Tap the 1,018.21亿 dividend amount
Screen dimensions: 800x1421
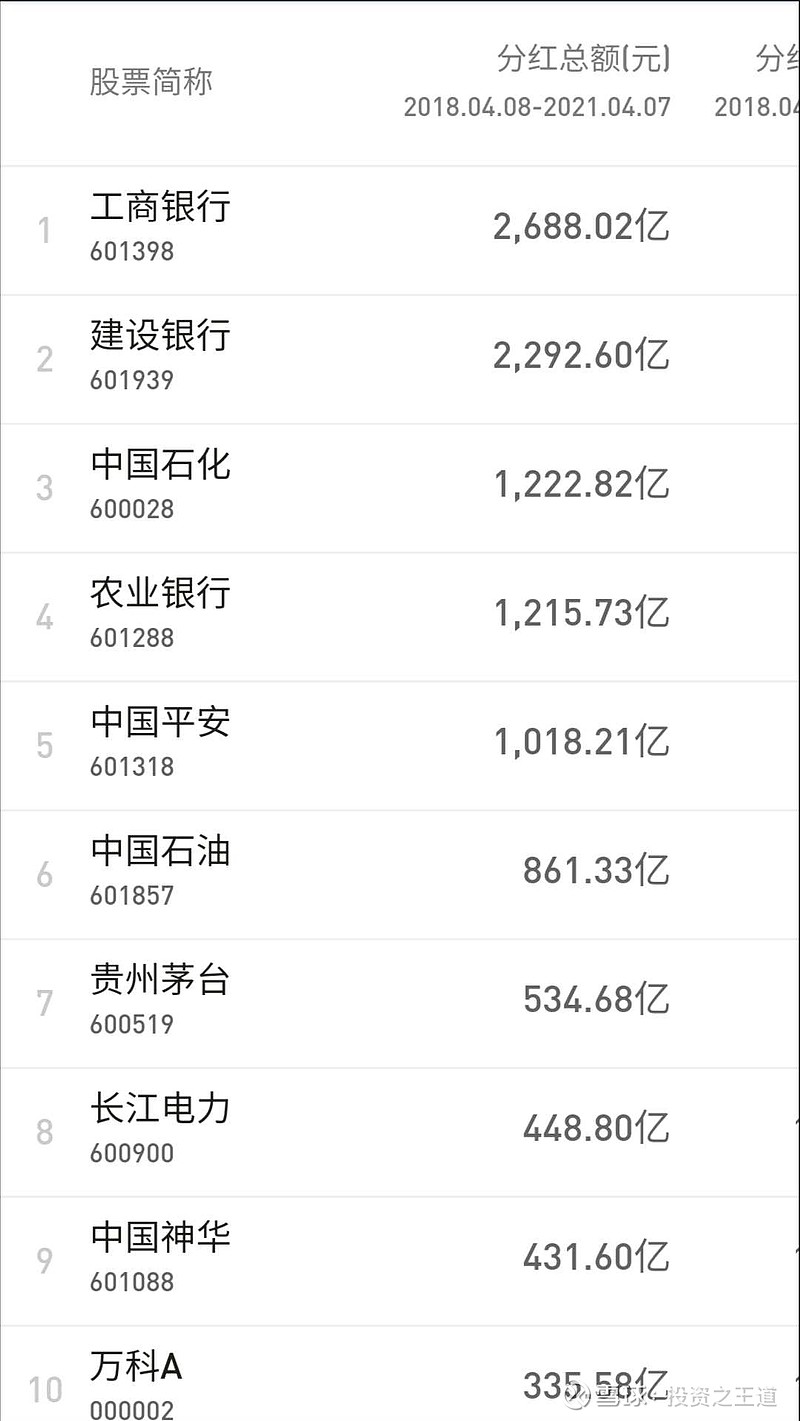[x=581, y=743]
